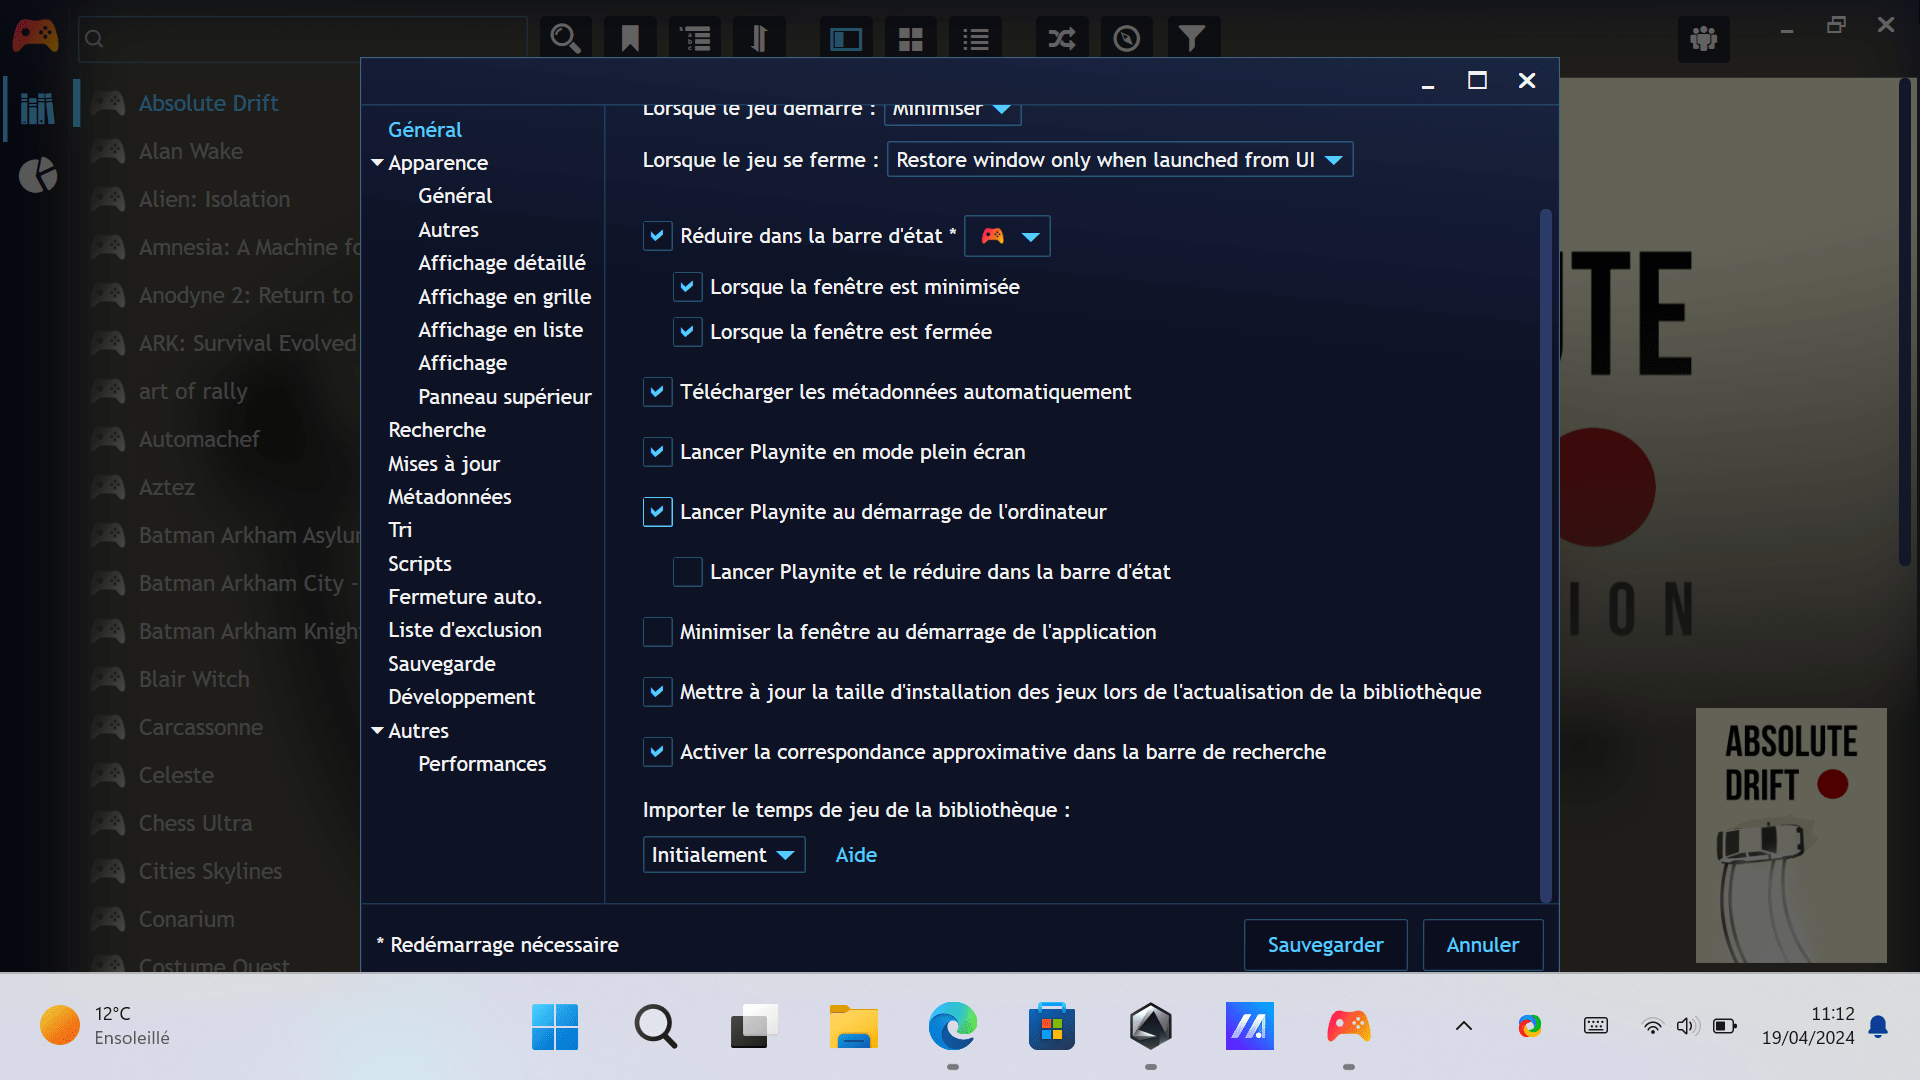Open the Aide link
The image size is (1920, 1080).
point(856,855)
